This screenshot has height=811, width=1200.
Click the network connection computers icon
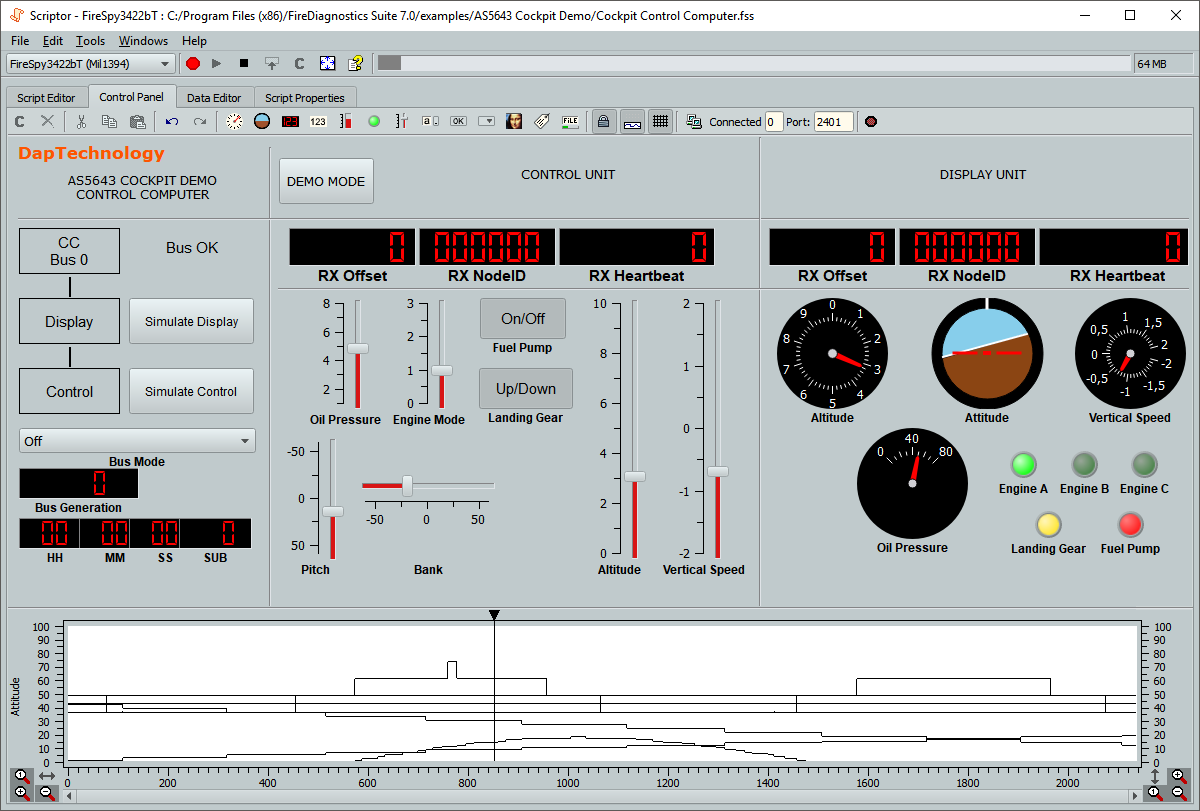click(694, 122)
